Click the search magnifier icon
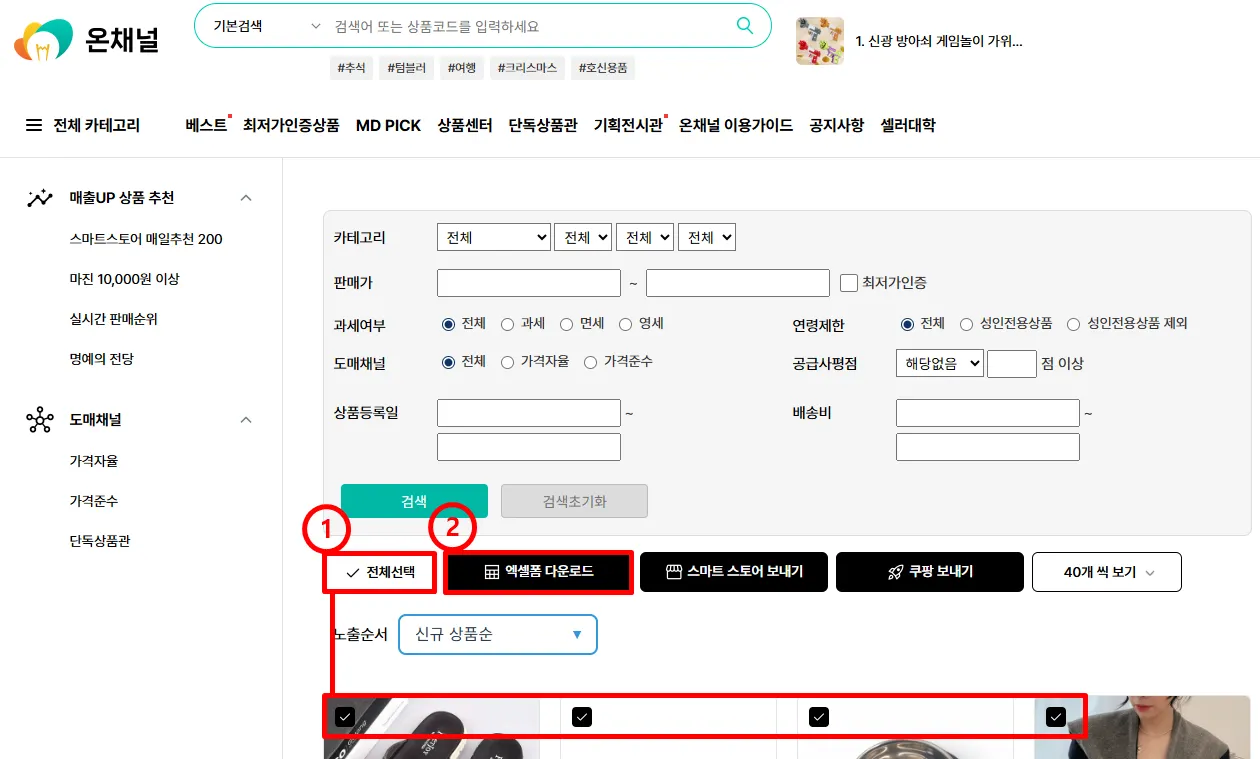Screen dimensions: 1260x759 pos(744,26)
